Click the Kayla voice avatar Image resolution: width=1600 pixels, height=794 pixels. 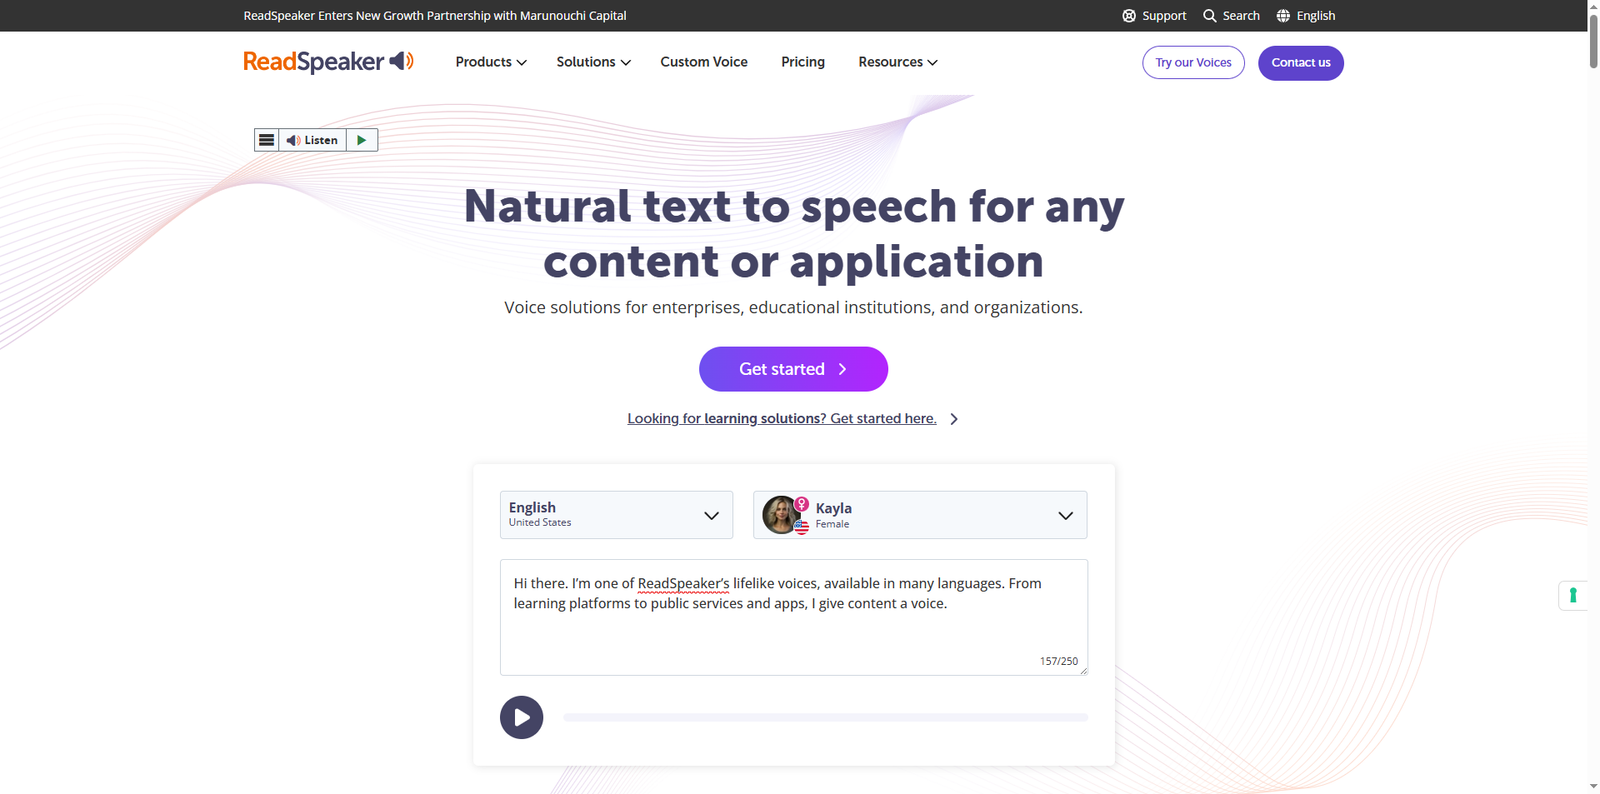pyautogui.click(x=782, y=515)
